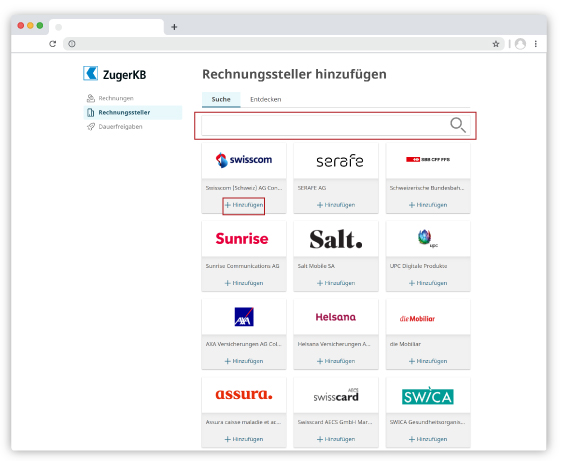Click the browser address bar
Viewport: 574px width, 461px height.
(284, 44)
